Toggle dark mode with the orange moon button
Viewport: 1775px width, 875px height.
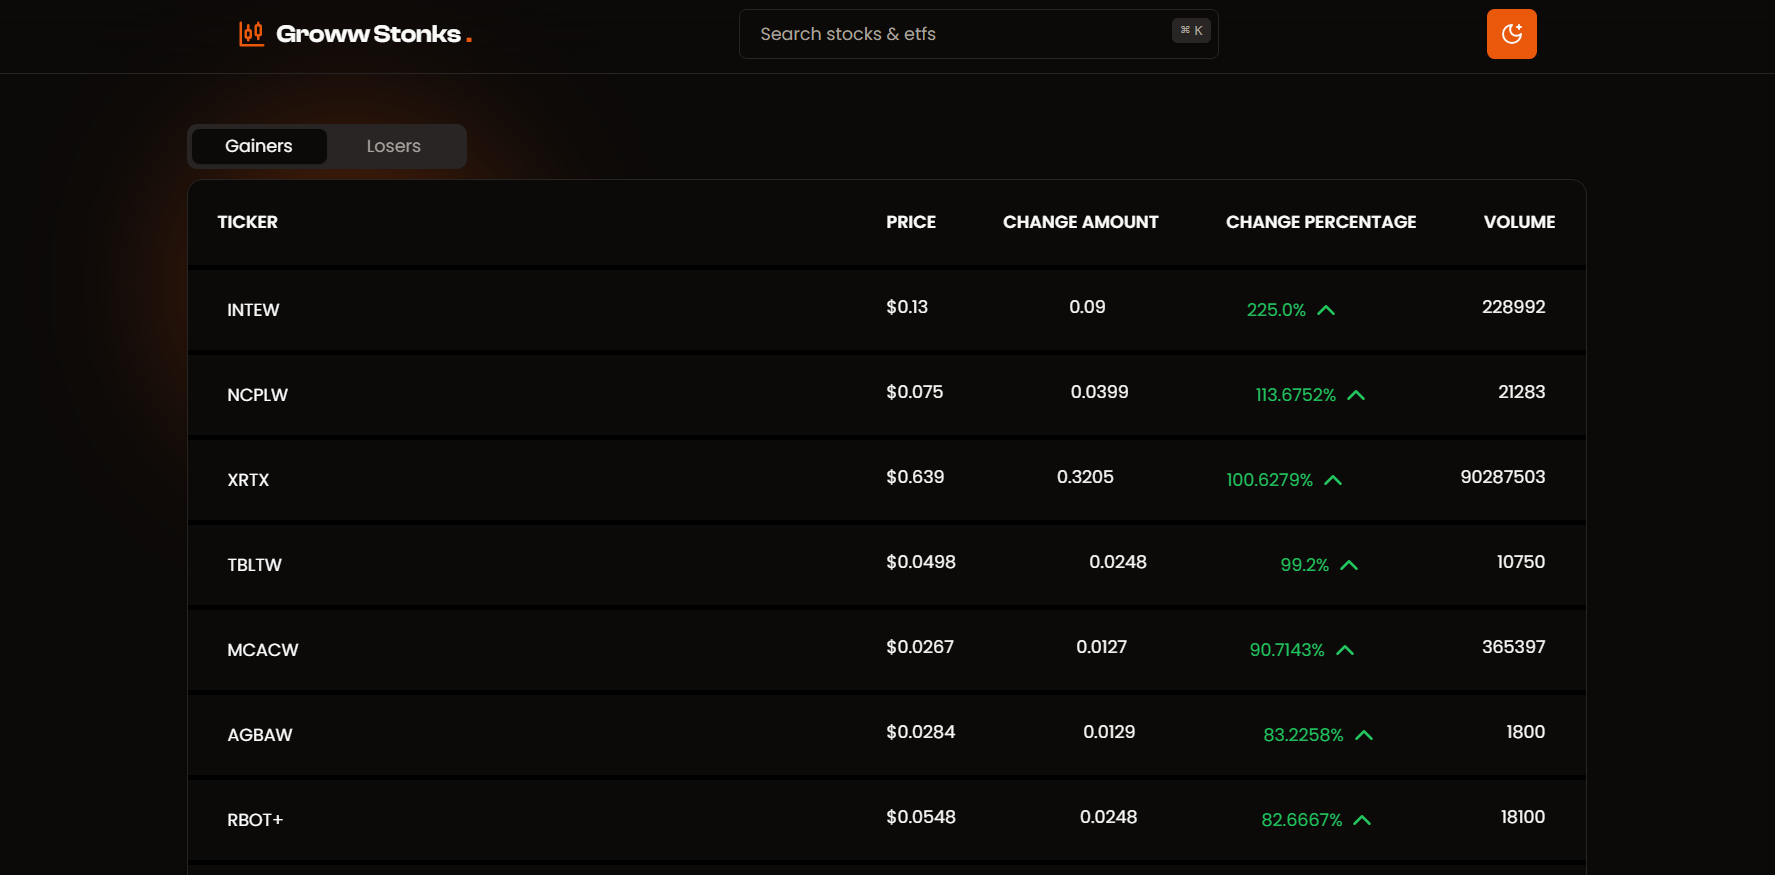click(x=1511, y=34)
